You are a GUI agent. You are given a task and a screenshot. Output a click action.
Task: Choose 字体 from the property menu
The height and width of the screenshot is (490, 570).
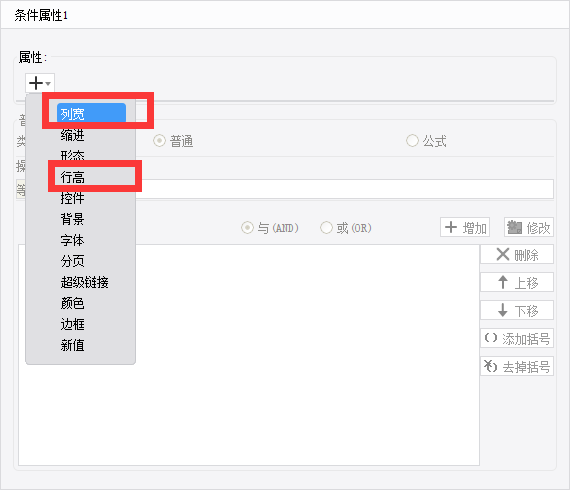(x=72, y=240)
